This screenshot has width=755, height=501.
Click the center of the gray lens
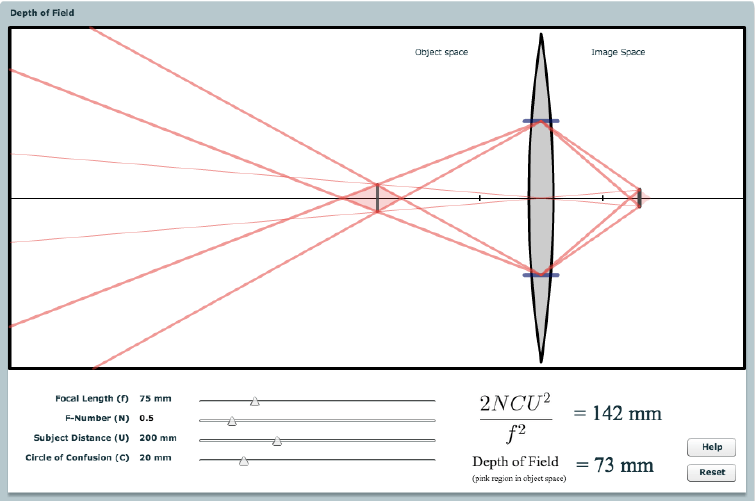[x=541, y=198]
